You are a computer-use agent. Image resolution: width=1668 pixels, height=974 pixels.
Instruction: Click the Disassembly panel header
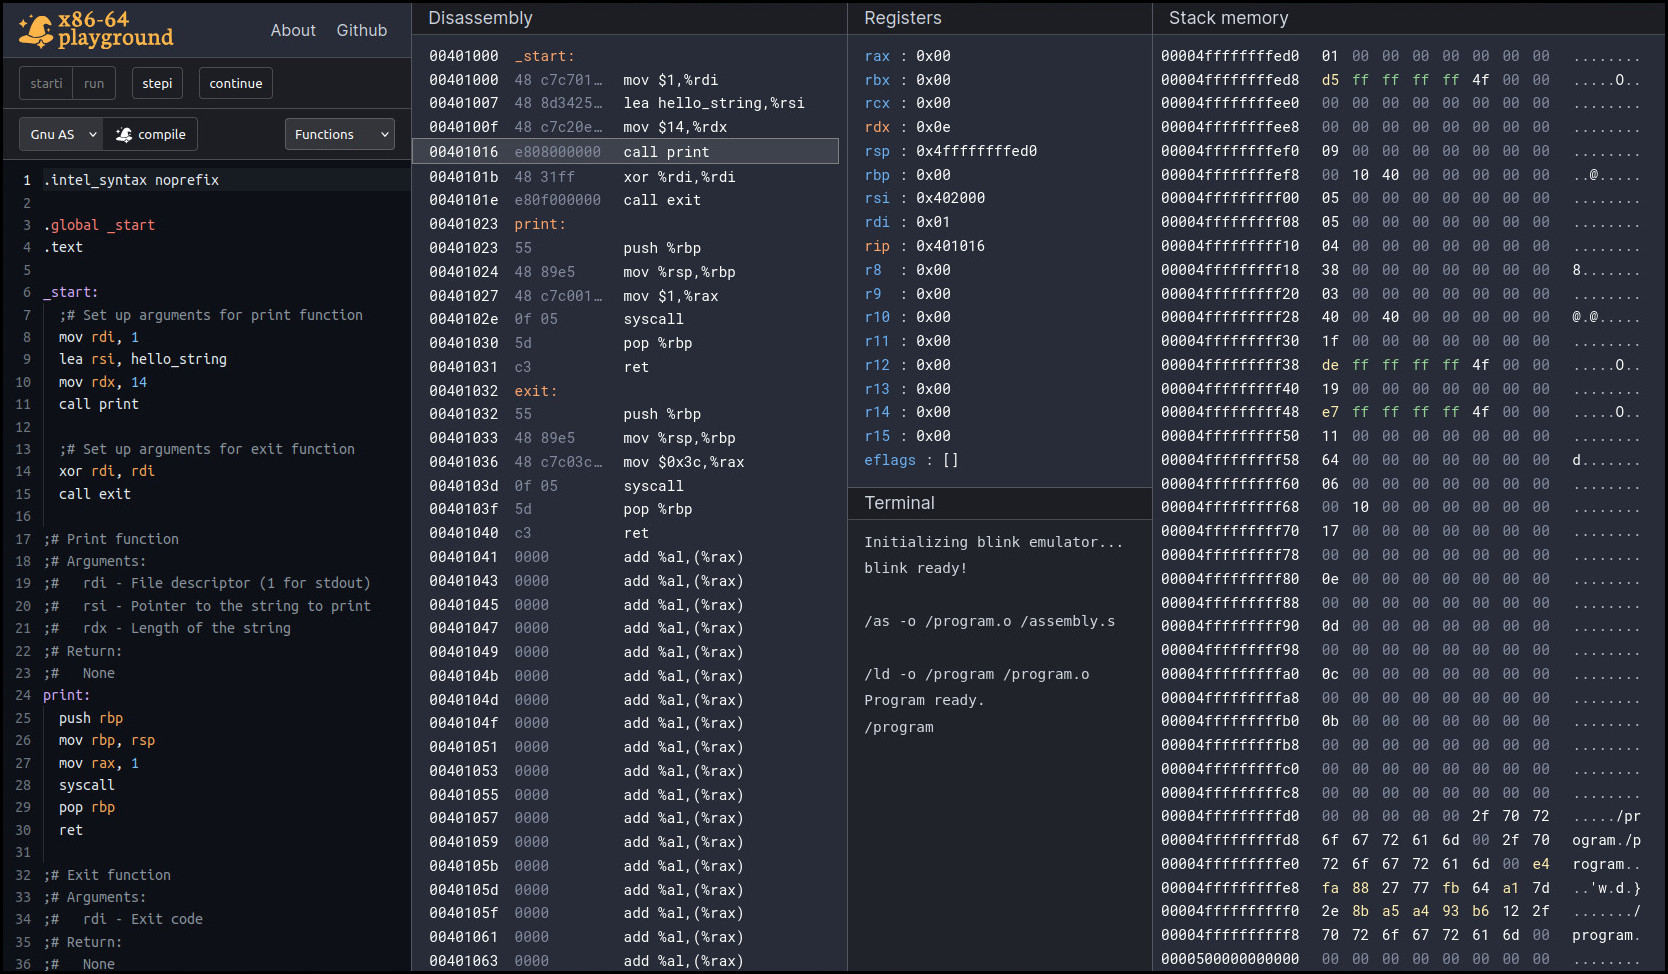click(630, 18)
